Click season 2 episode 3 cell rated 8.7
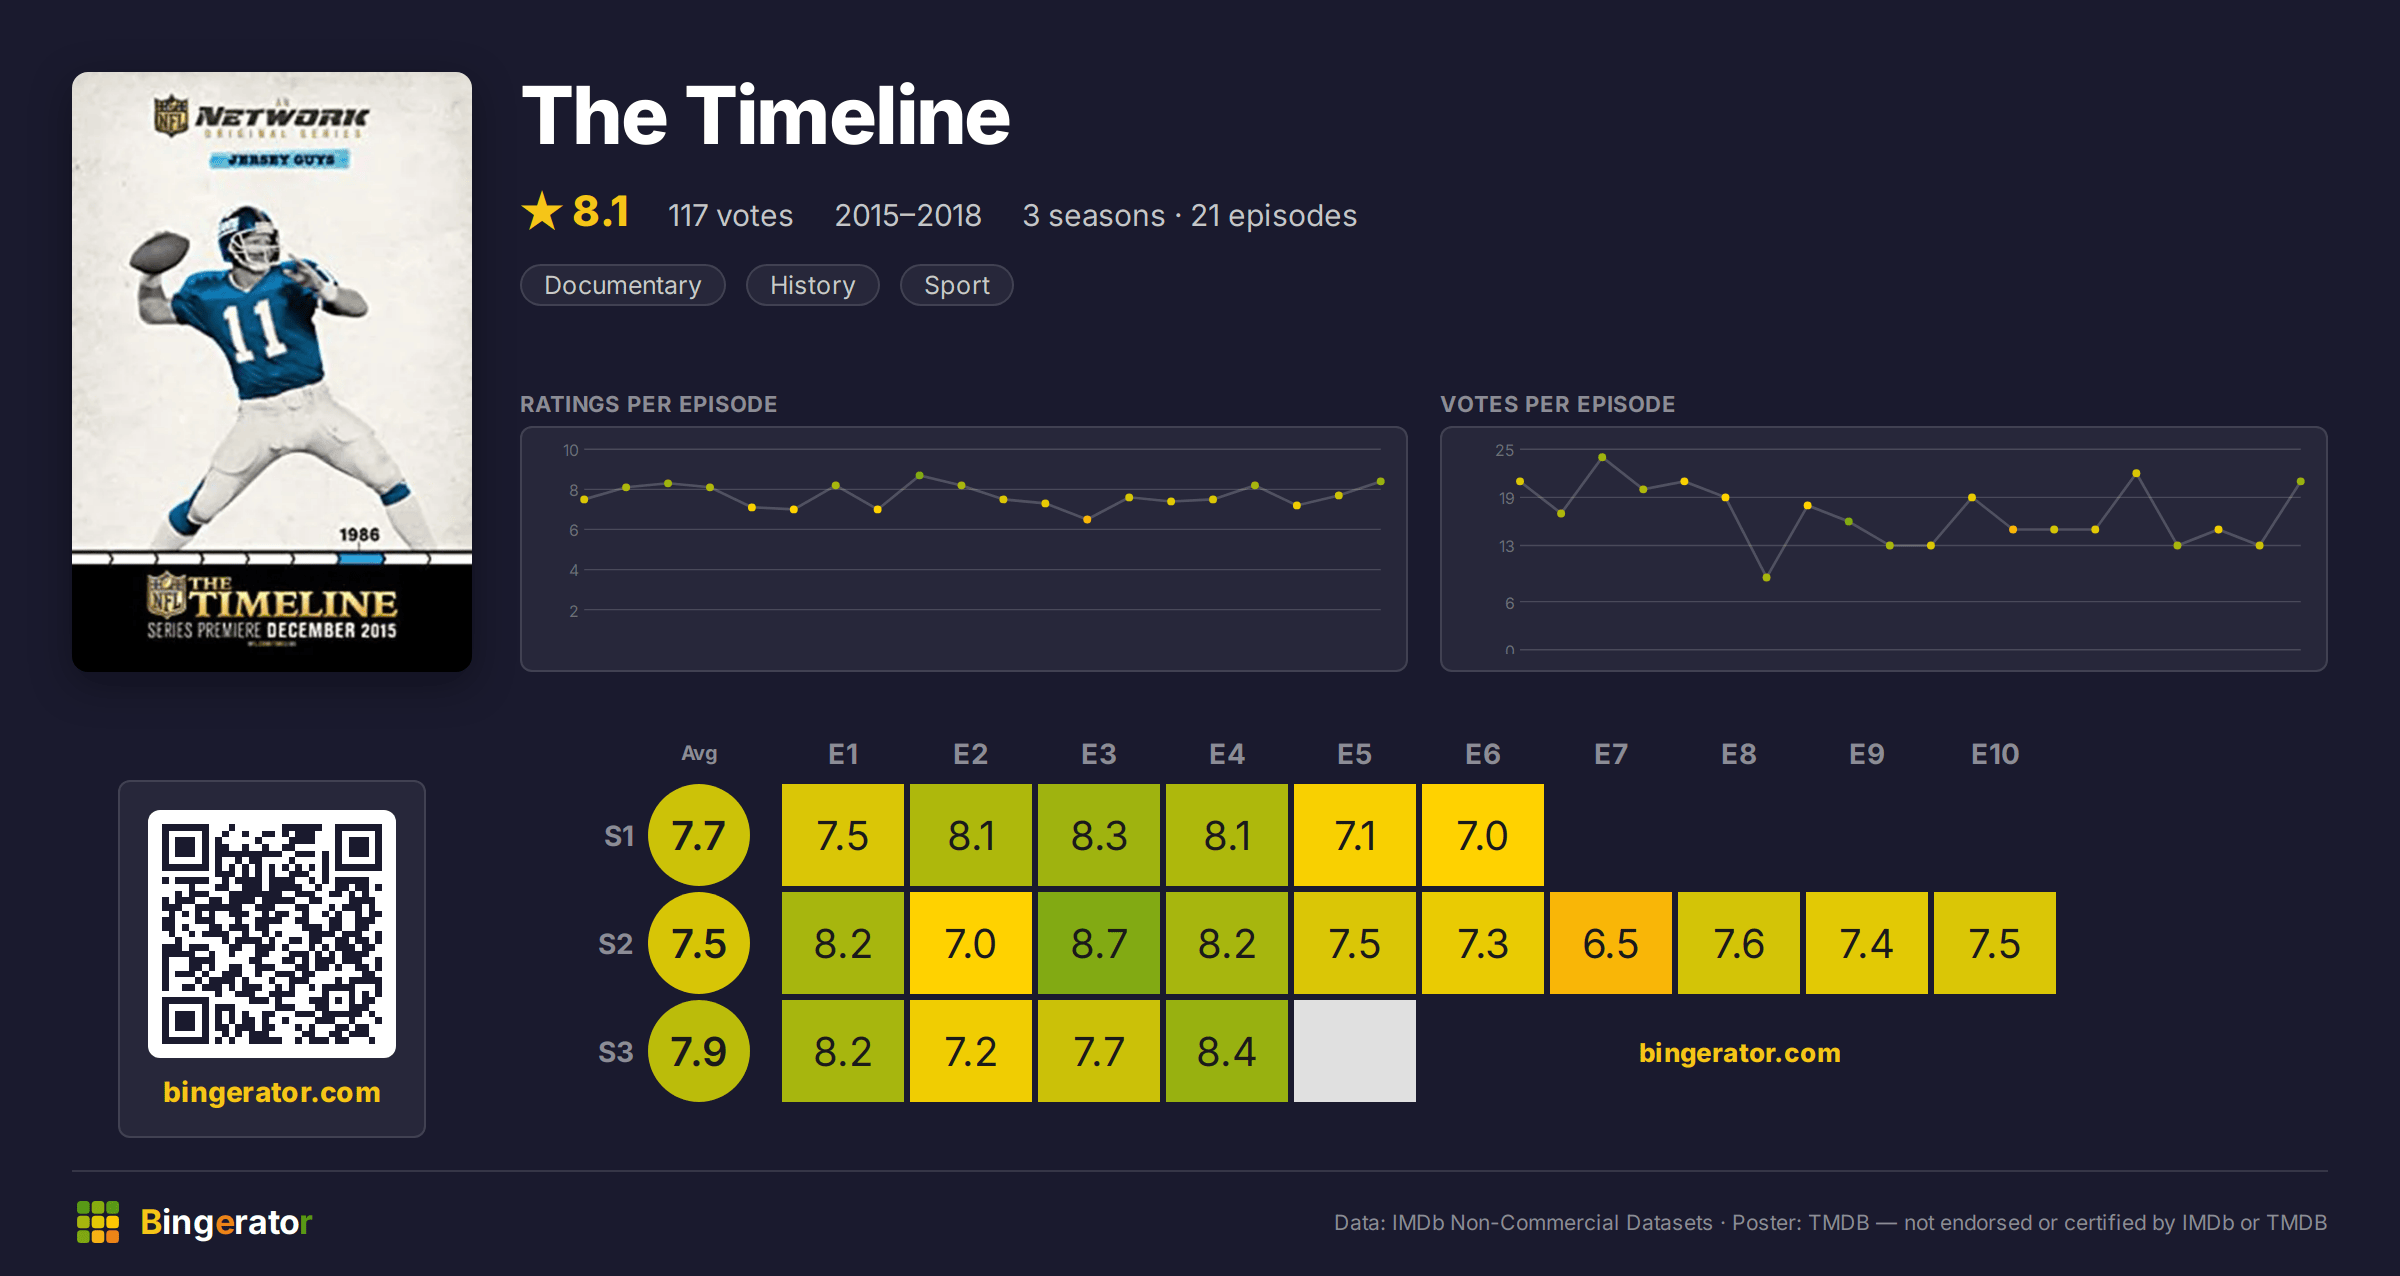Screen dimensions: 2400x1276 pos(1099,943)
